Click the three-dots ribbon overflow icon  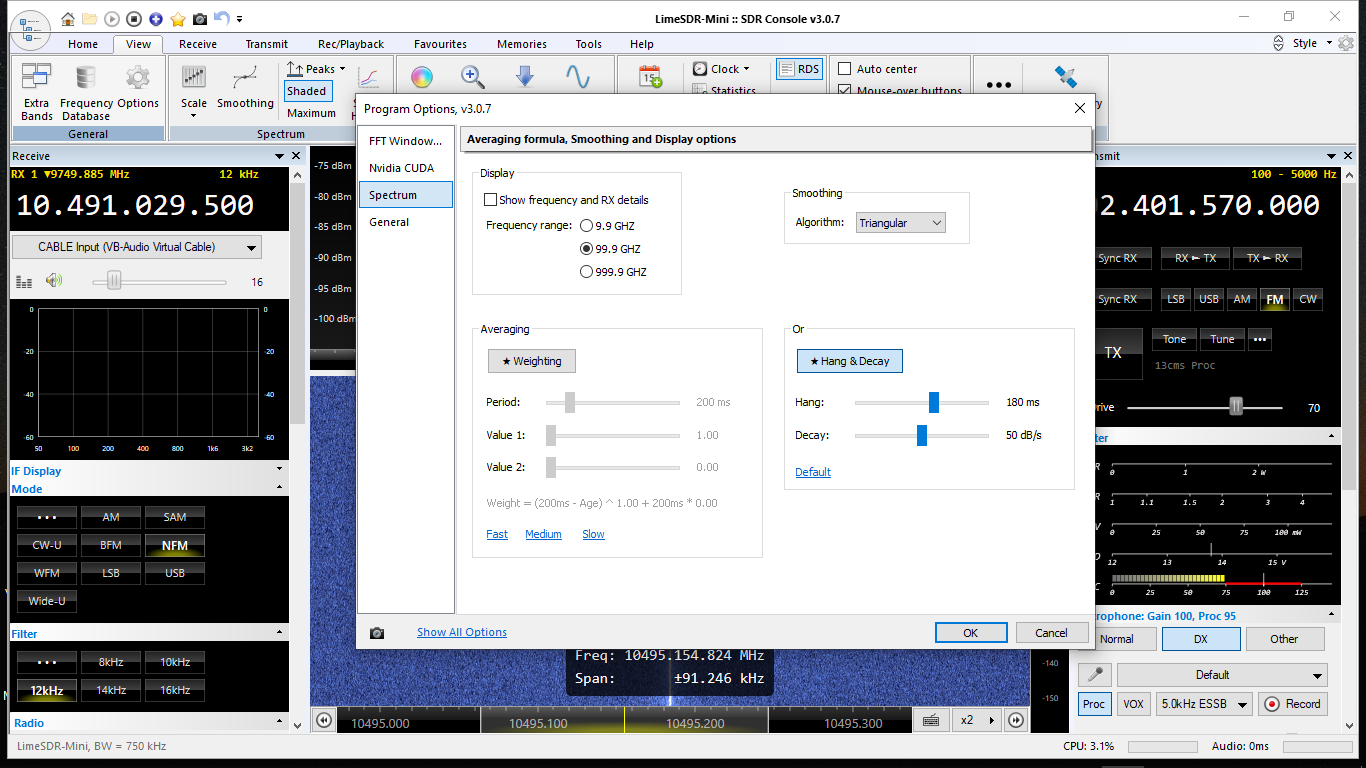pyautogui.click(x=999, y=84)
